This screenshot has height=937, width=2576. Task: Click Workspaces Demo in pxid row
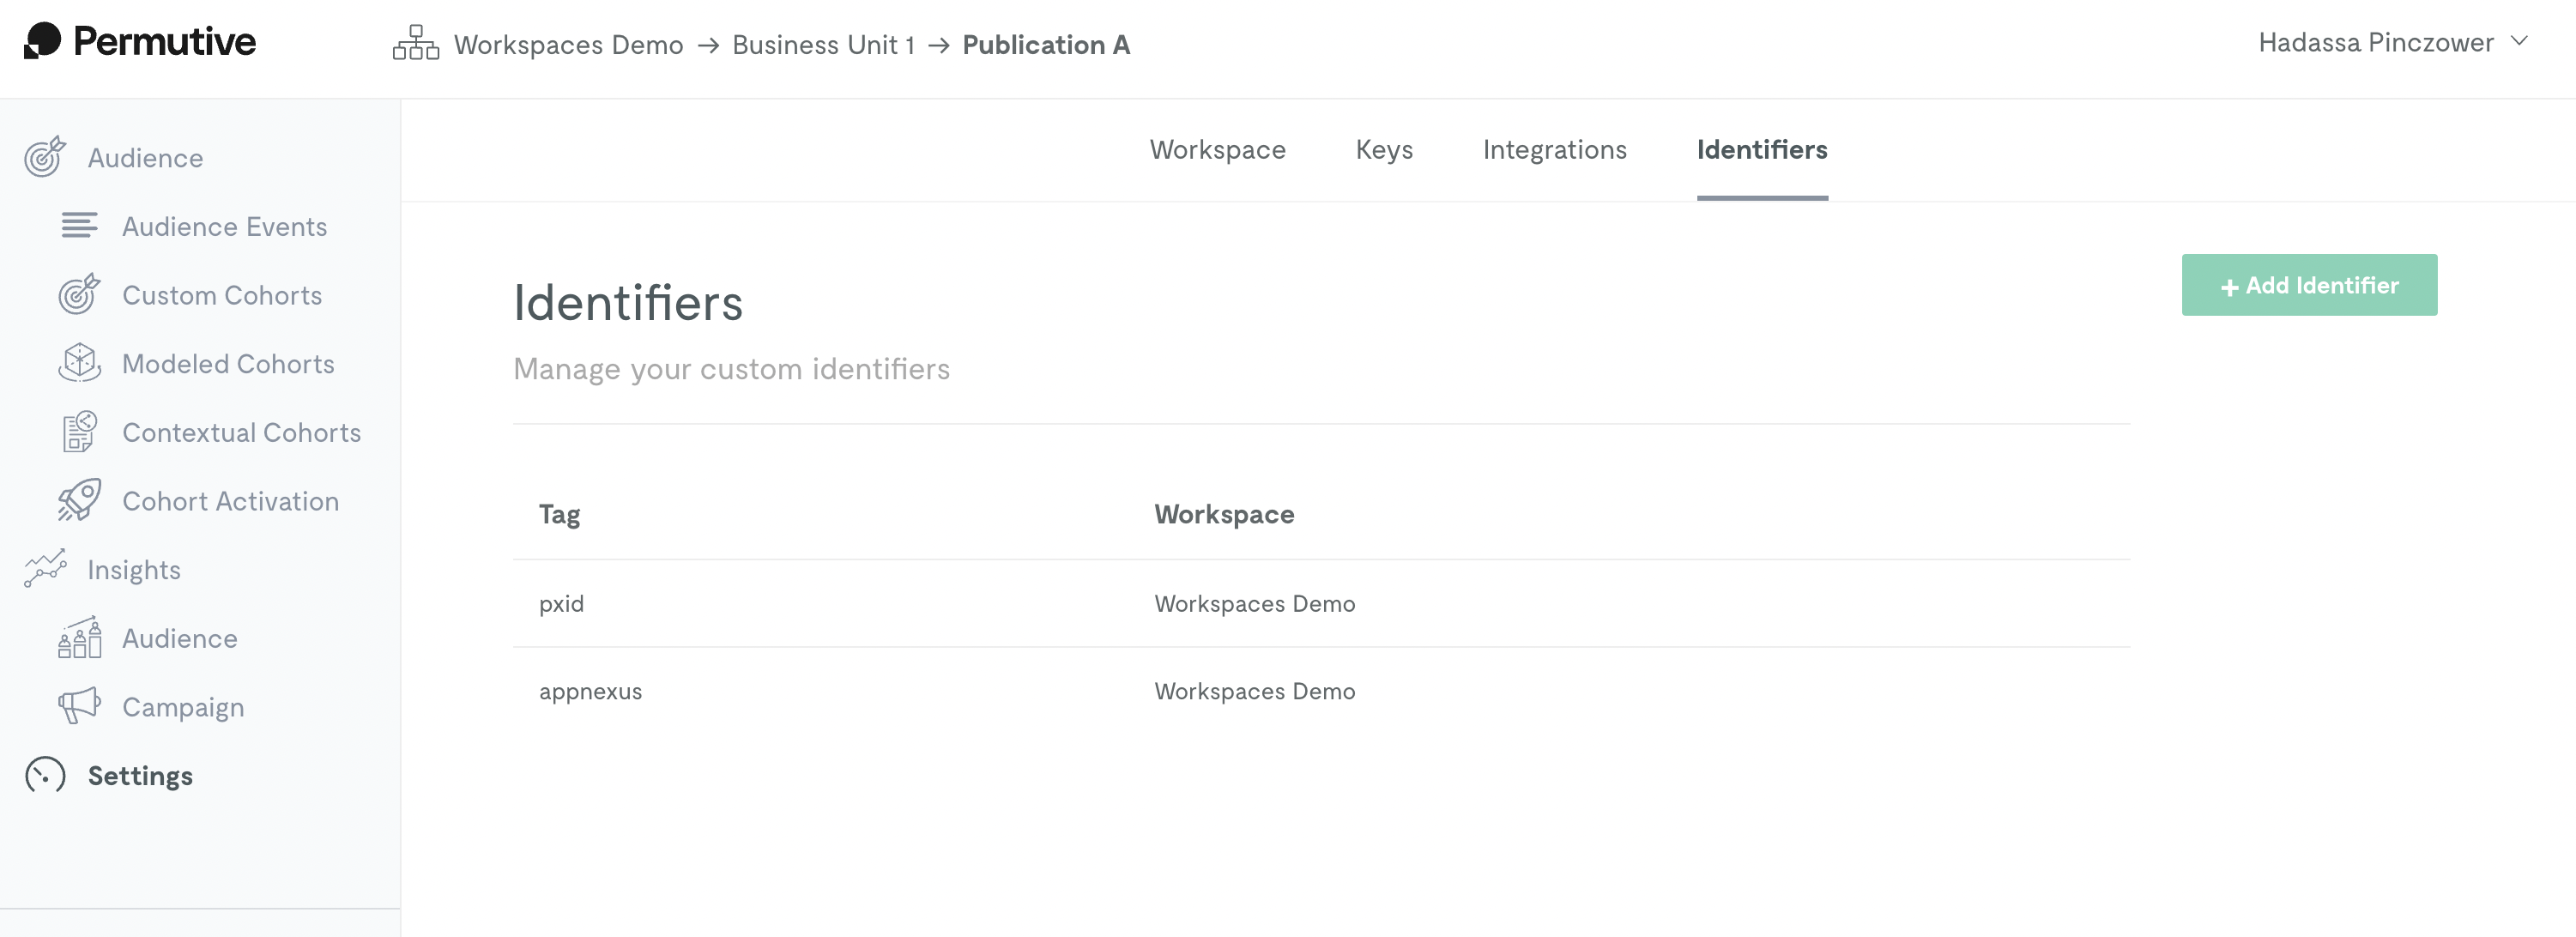[x=1254, y=603]
